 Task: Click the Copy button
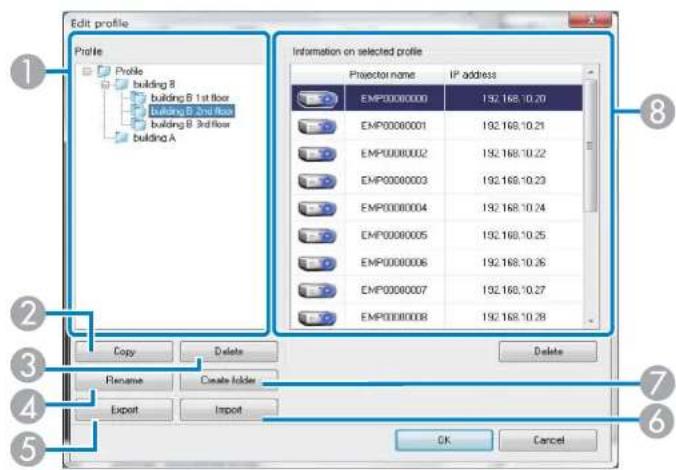pos(124,351)
